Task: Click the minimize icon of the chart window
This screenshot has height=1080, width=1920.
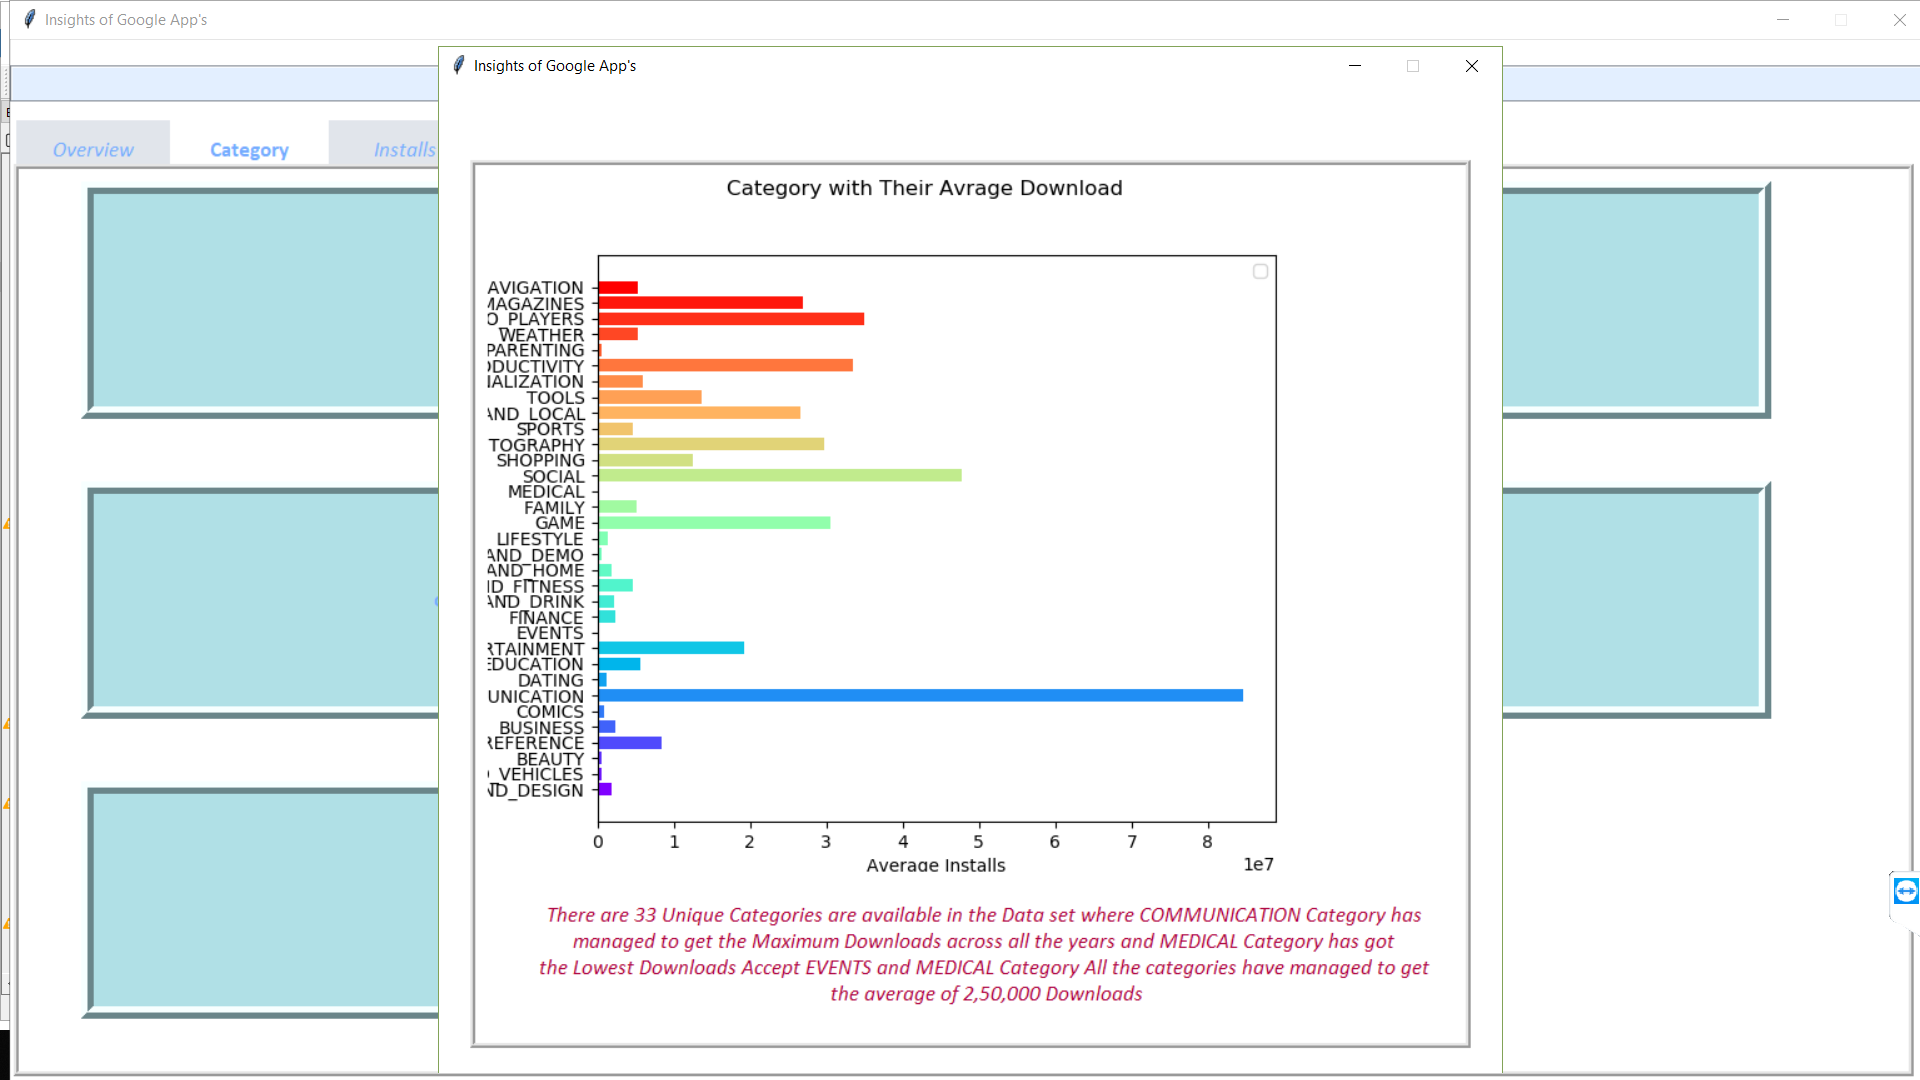Action: pos(1355,66)
